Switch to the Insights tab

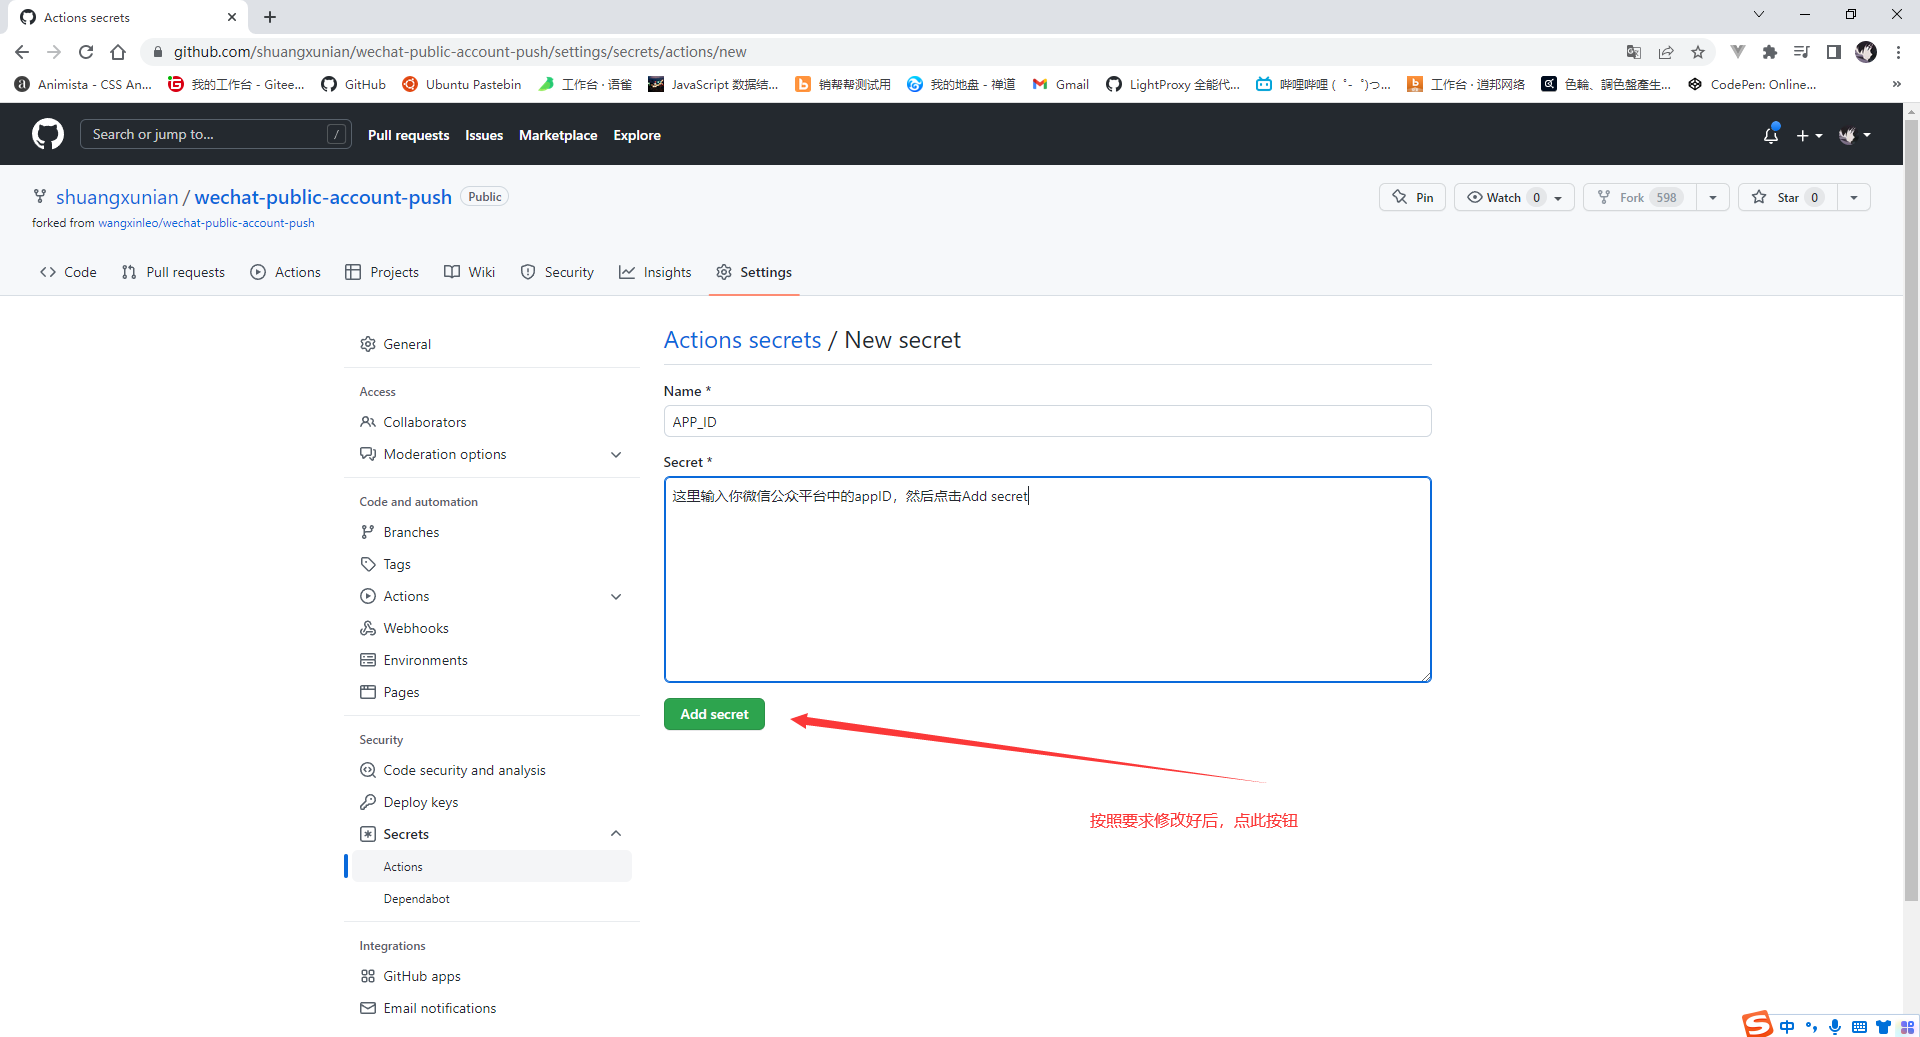pos(655,272)
